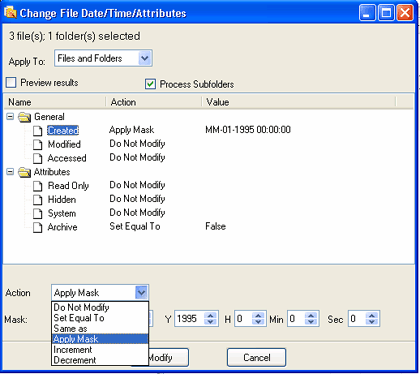Screen dimensions: 420x374
Task: Increase the year with Y spinner up arrow
Action: click(210, 316)
